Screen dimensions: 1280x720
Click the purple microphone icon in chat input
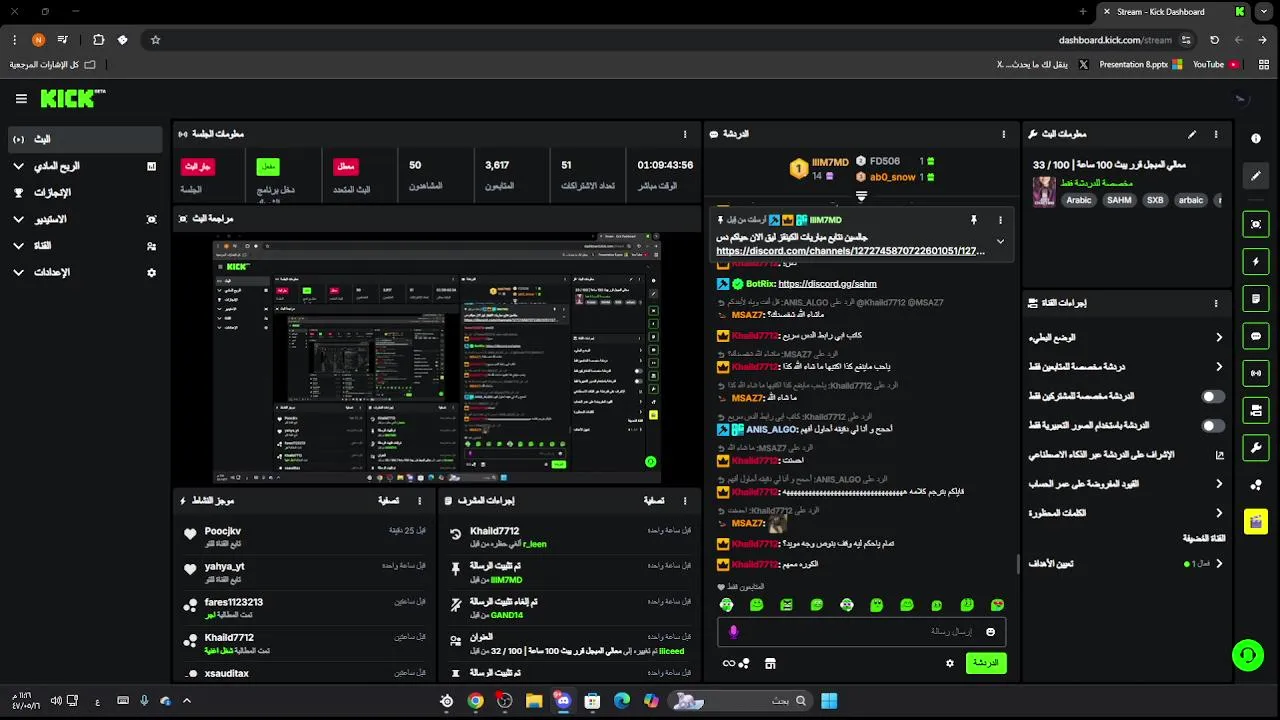pyautogui.click(x=733, y=632)
